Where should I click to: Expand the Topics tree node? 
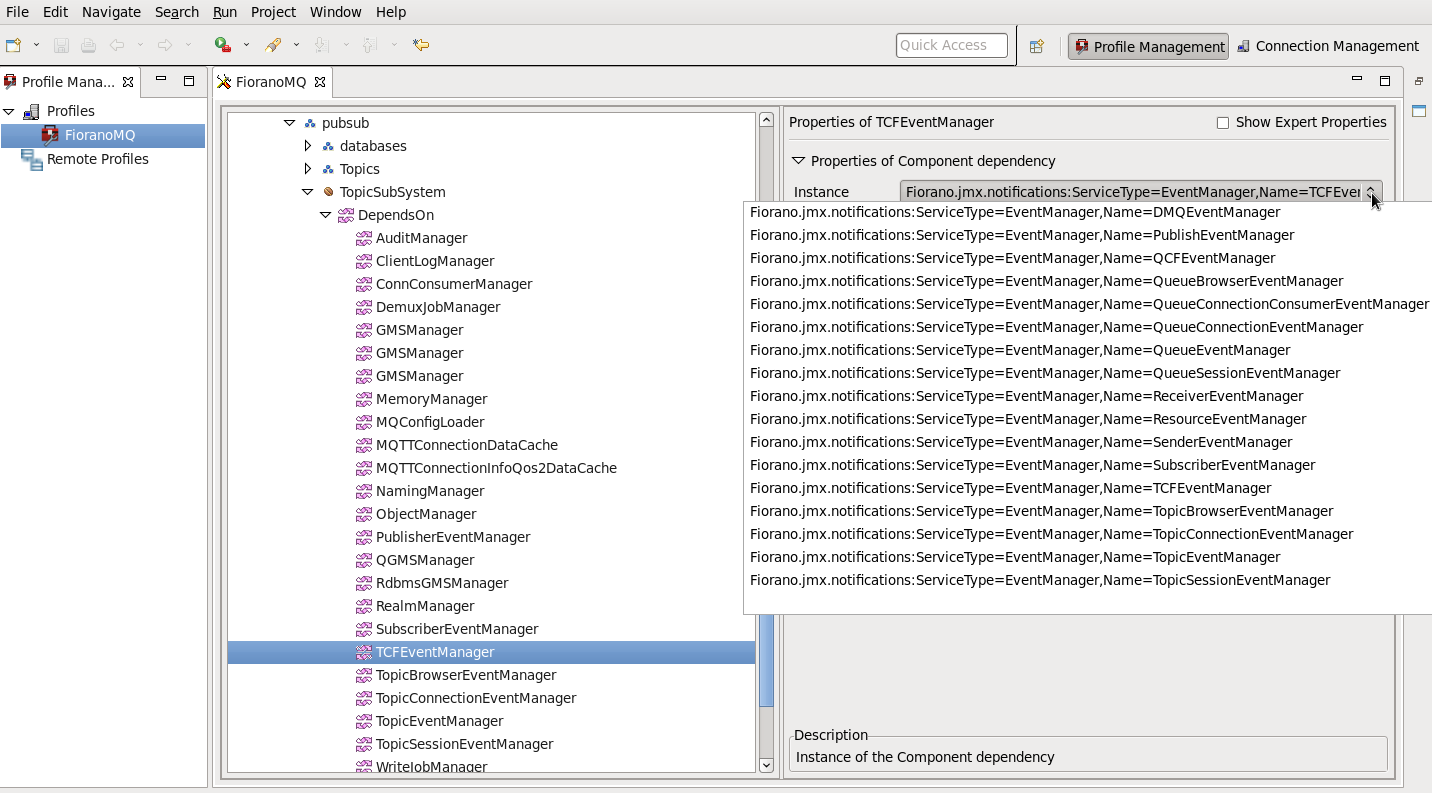(307, 169)
